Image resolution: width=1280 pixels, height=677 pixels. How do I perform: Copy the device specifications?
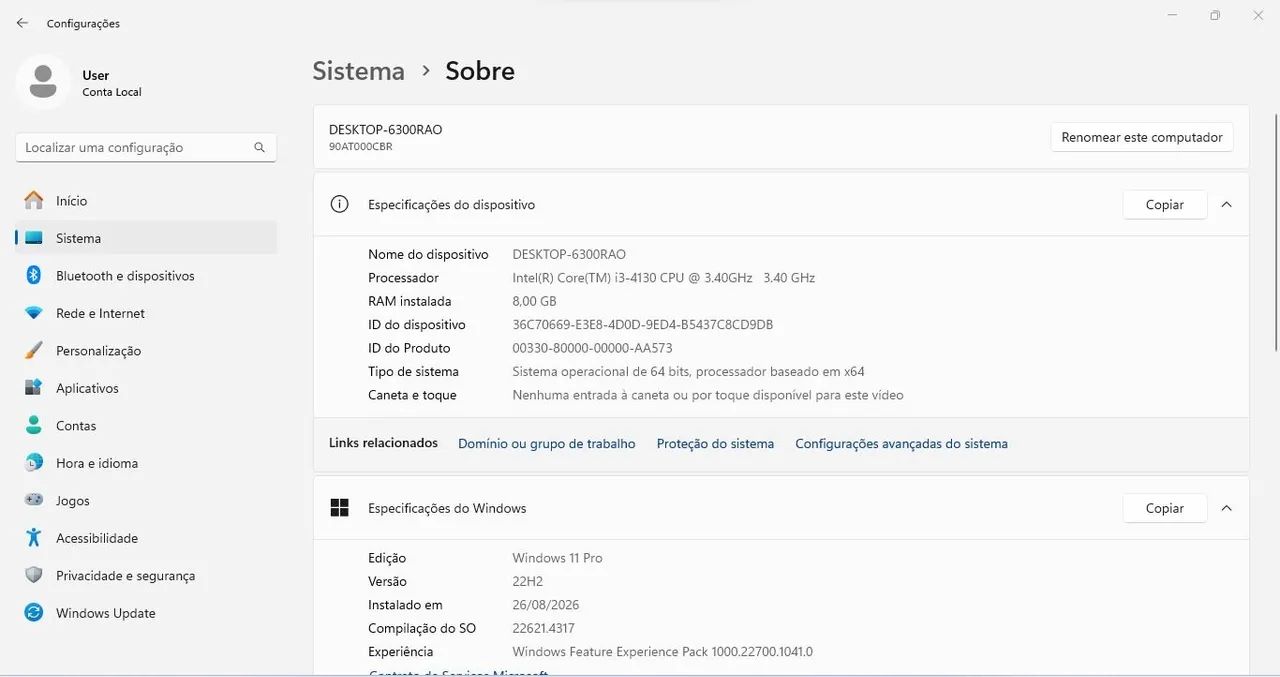pos(1164,204)
